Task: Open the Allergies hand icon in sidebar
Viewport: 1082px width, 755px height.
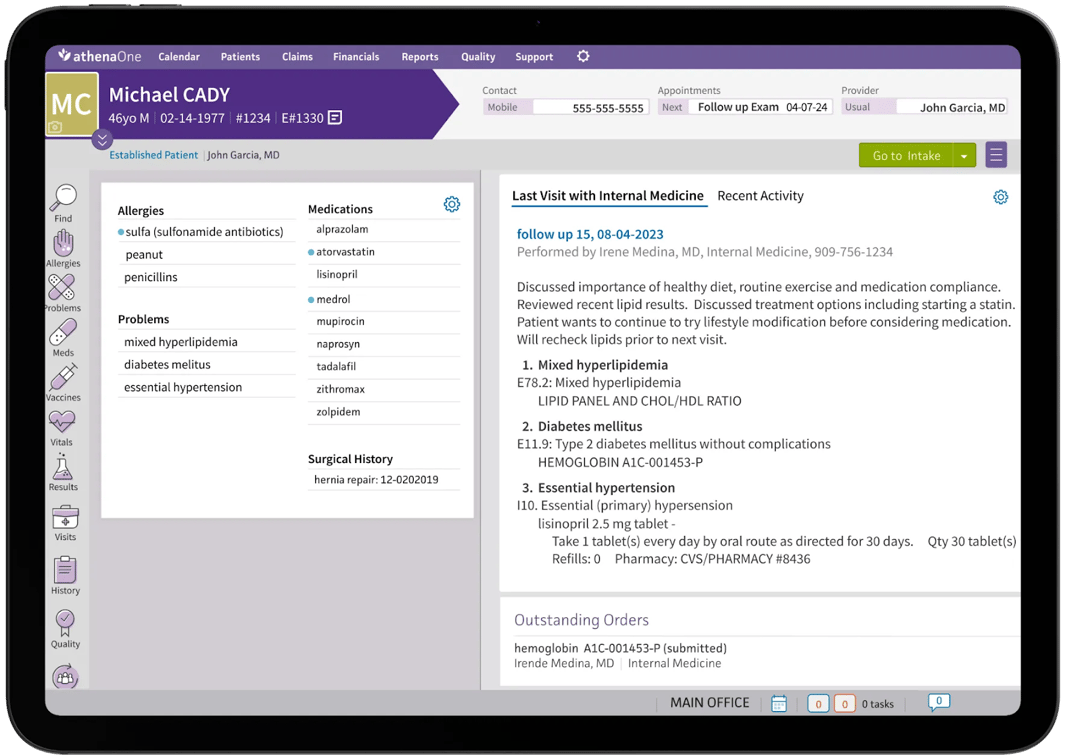Action: (64, 243)
